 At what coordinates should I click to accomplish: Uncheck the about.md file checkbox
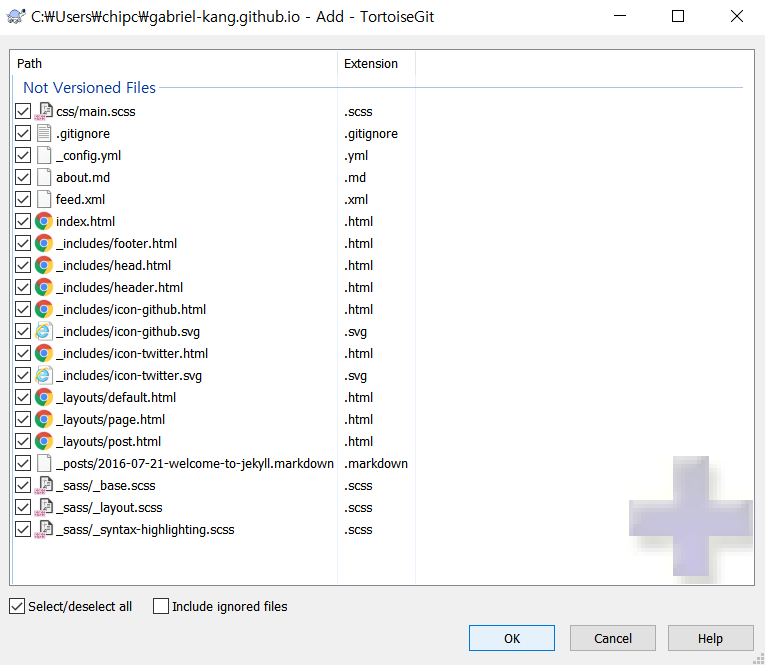click(x=23, y=178)
